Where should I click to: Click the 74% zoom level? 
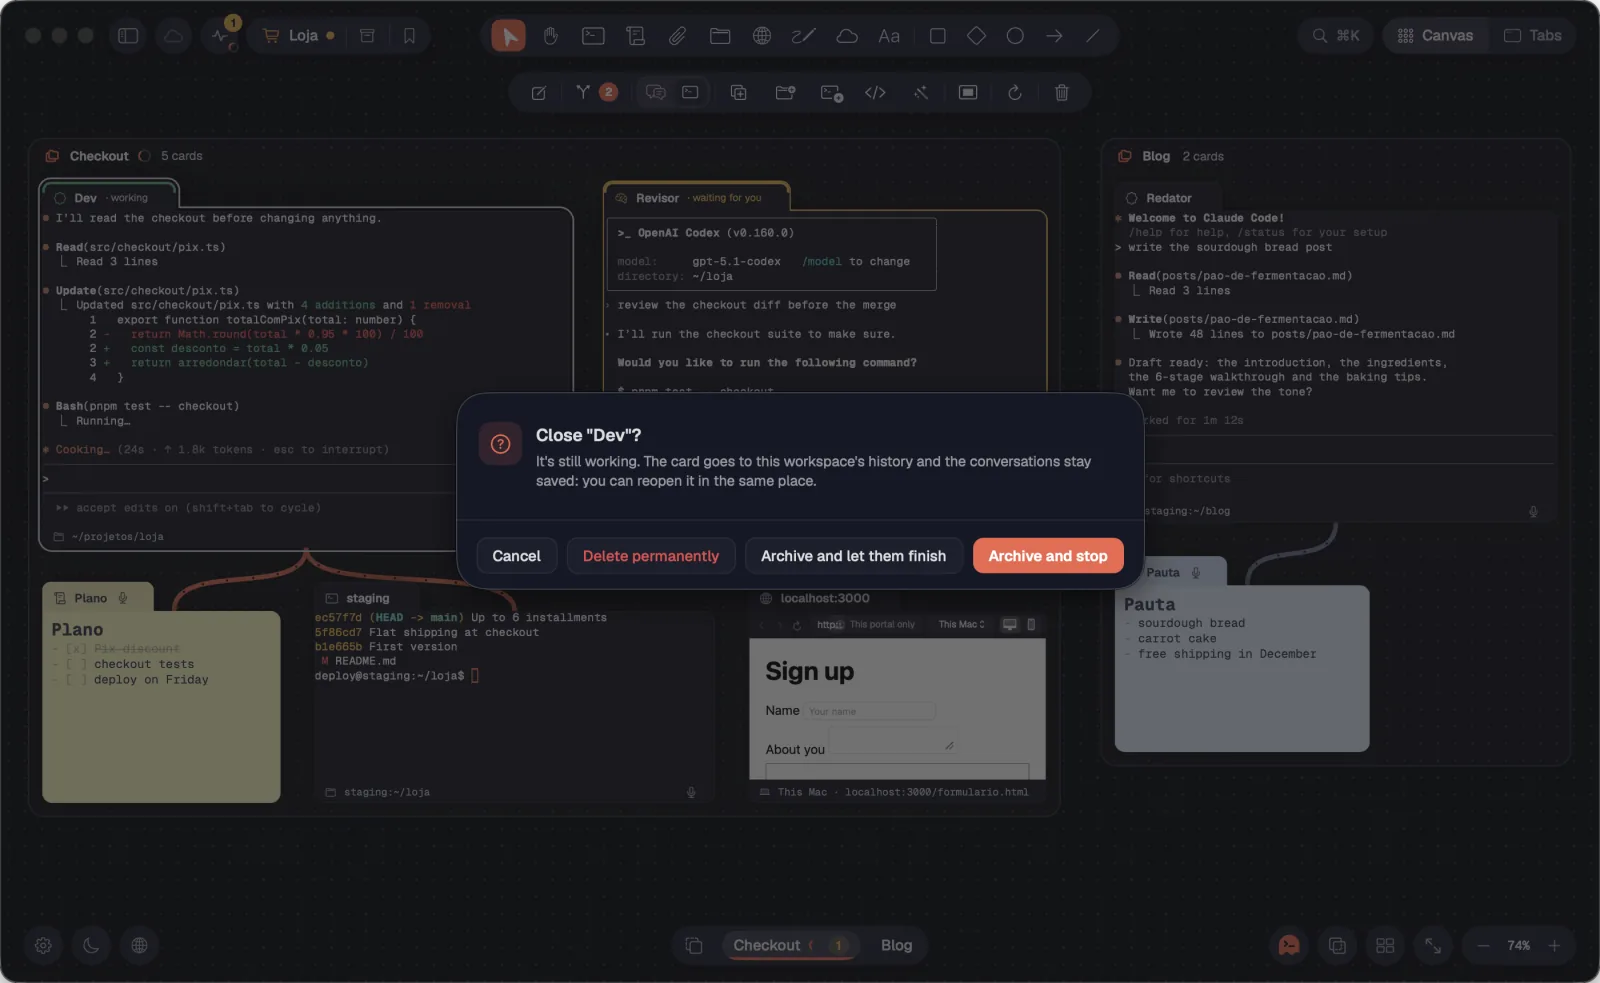pyautogui.click(x=1518, y=946)
